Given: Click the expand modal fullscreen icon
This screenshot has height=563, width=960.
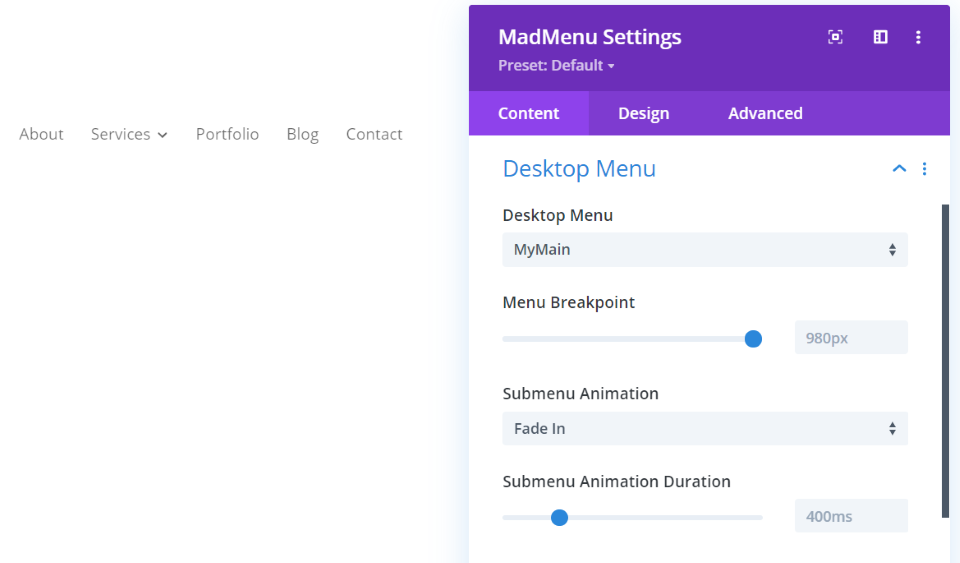Looking at the screenshot, I should pyautogui.click(x=835, y=37).
